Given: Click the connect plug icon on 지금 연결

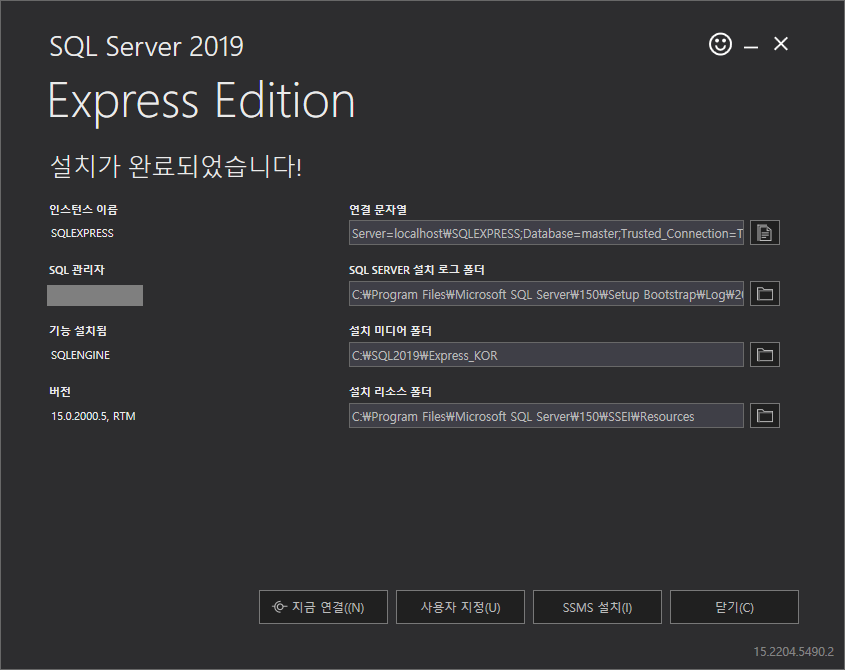Looking at the screenshot, I should pos(279,607).
